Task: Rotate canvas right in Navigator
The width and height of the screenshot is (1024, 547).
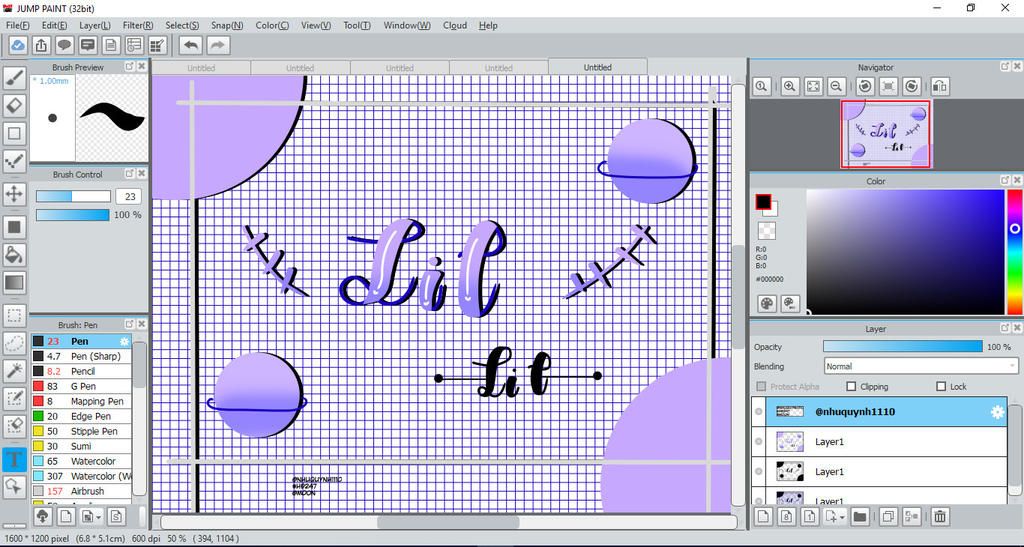Action: coord(912,86)
